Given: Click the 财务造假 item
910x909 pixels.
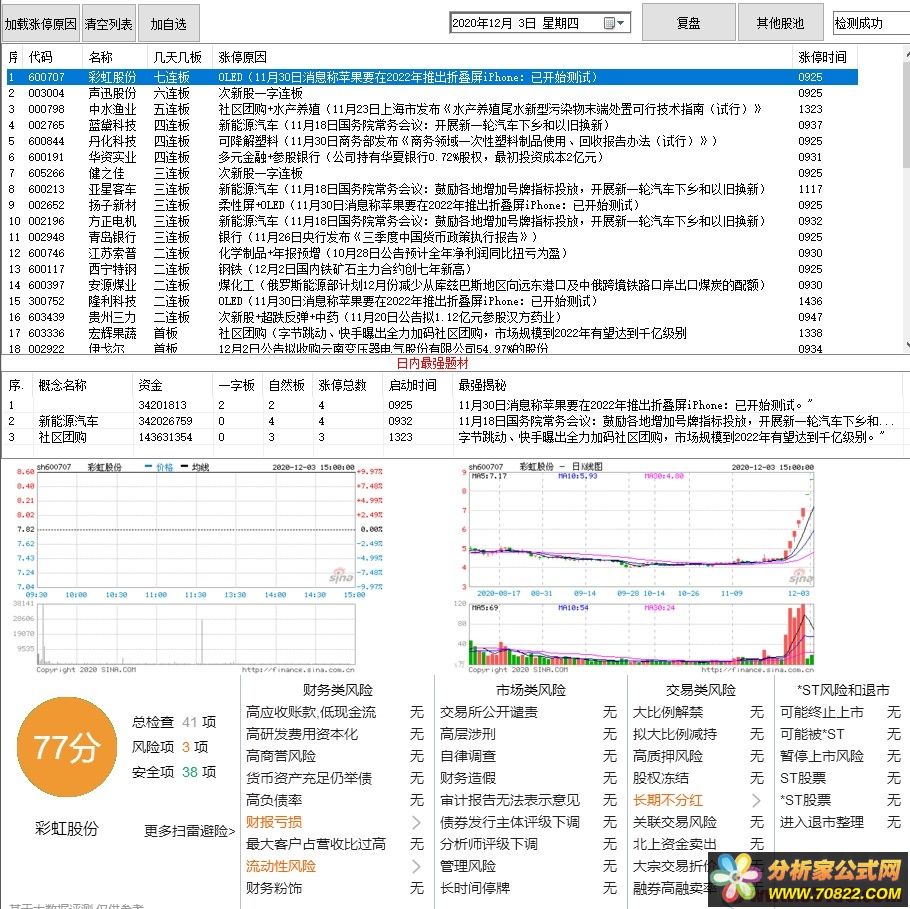Looking at the screenshot, I should [468, 778].
